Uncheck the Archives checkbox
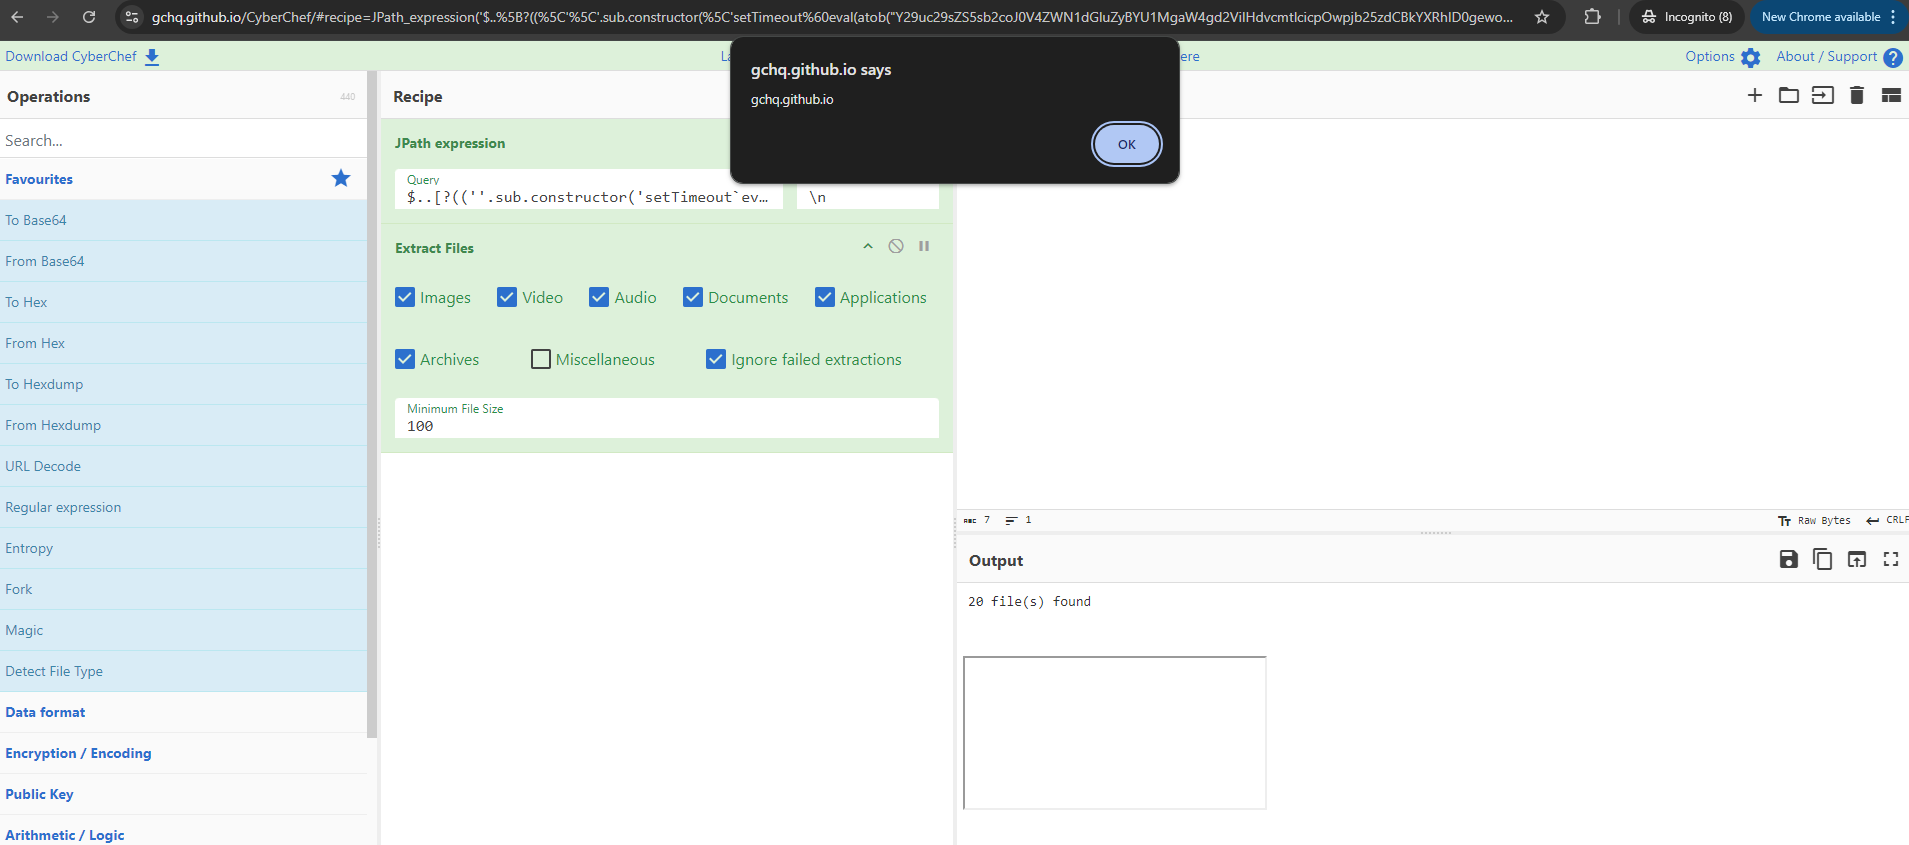Viewport: 1909px width, 845px height. (405, 359)
